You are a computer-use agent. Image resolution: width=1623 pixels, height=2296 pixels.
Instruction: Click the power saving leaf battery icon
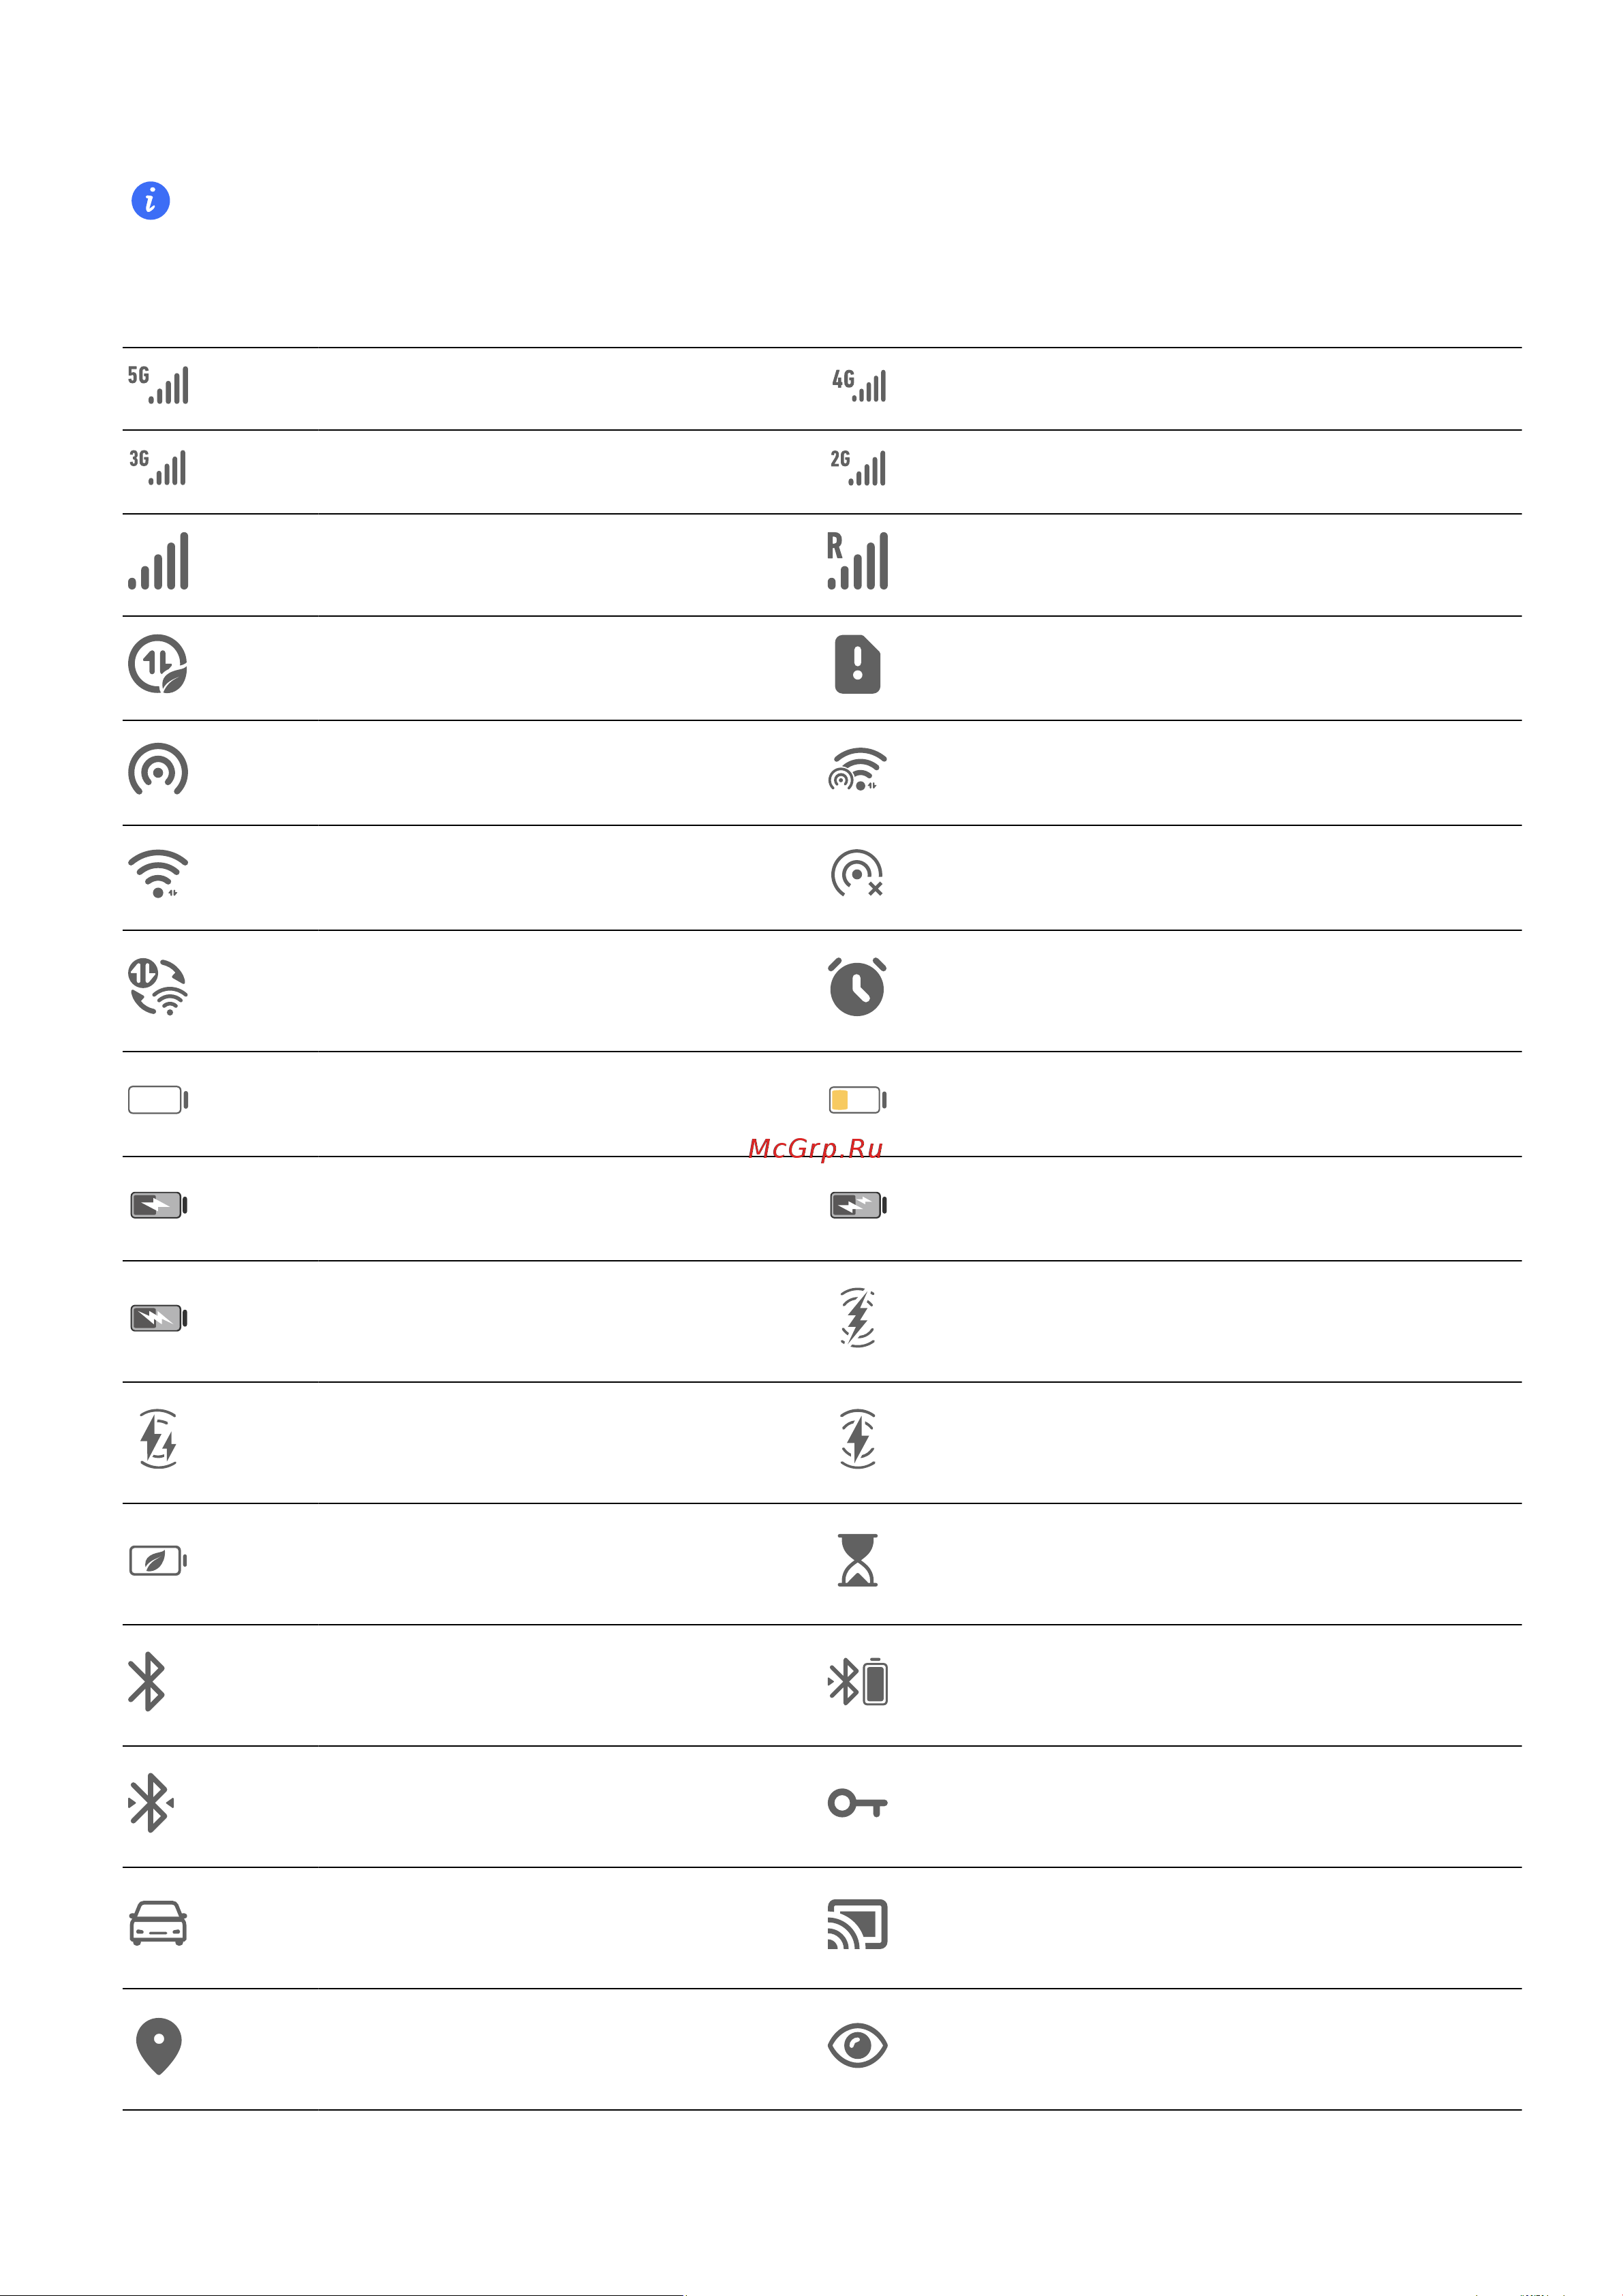coord(158,1561)
